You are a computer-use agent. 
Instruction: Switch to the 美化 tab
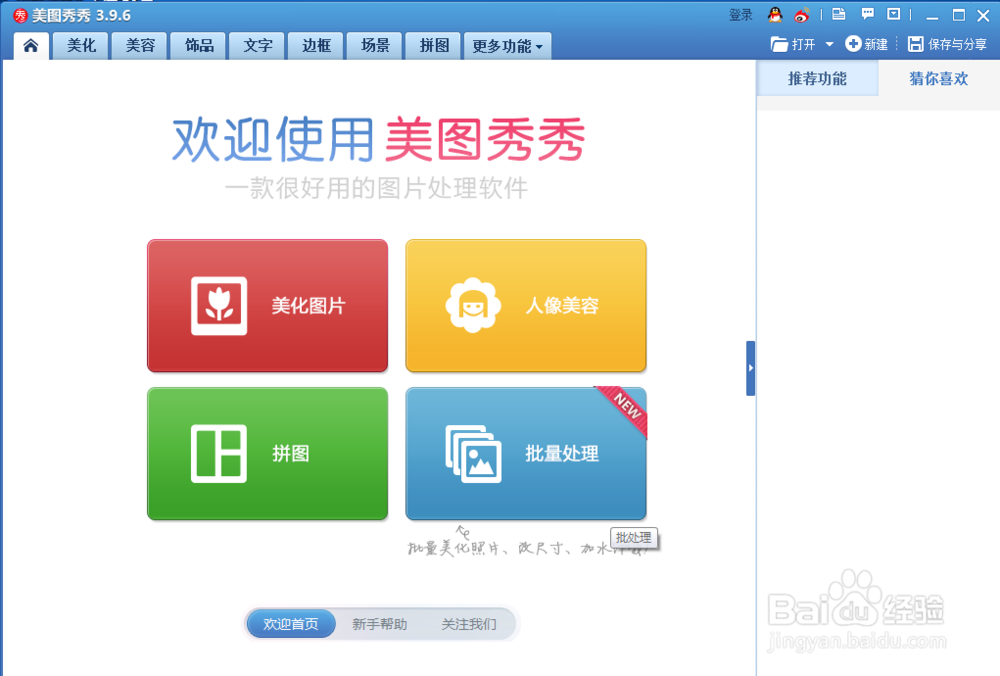pos(82,46)
